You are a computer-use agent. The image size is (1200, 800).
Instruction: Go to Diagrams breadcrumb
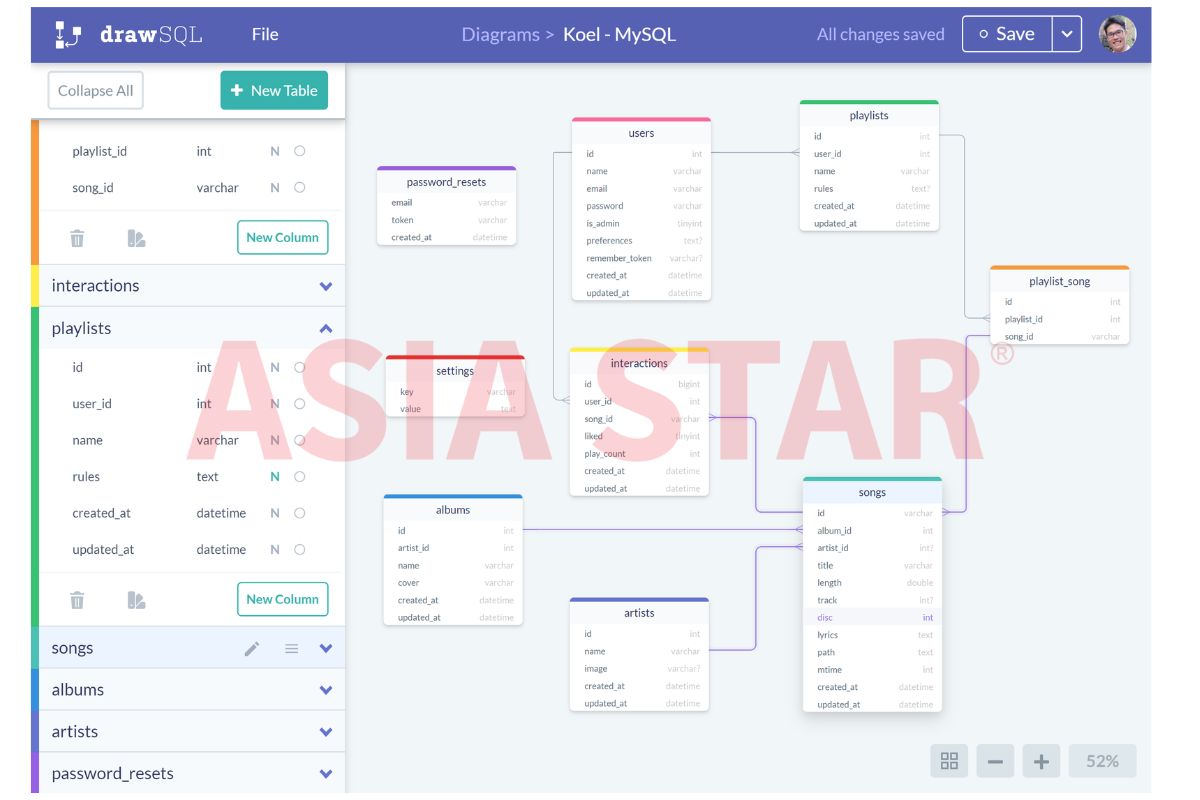[500, 34]
